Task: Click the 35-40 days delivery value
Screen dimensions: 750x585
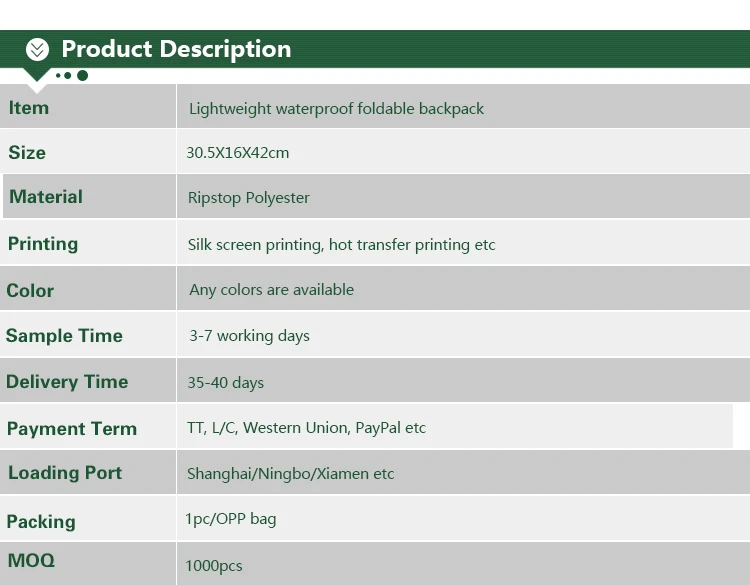Action: click(226, 383)
